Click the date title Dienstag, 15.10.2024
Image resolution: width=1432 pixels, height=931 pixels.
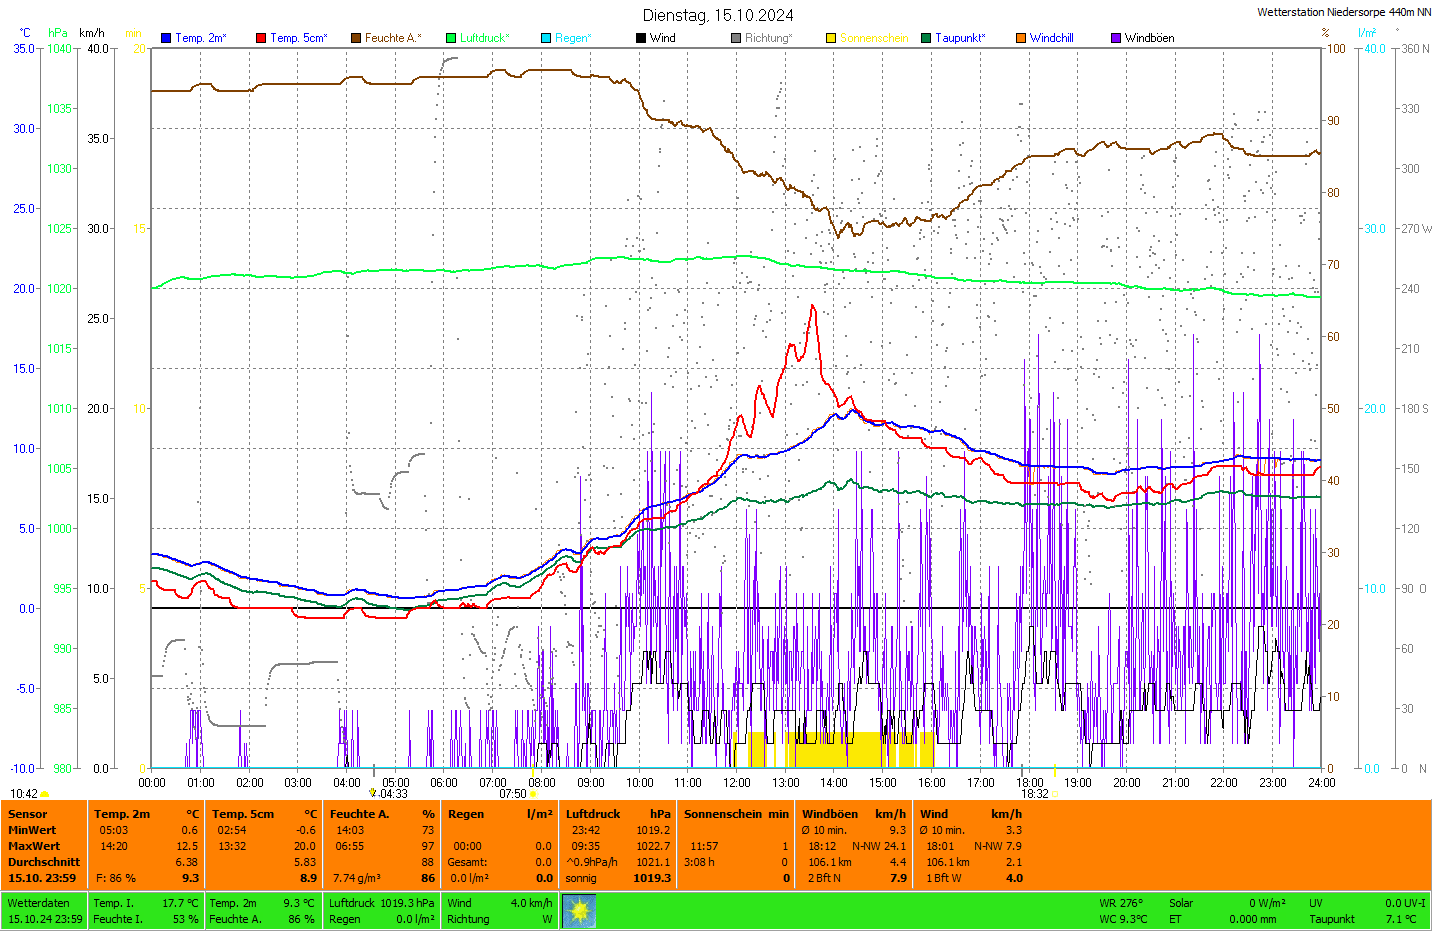click(x=718, y=15)
